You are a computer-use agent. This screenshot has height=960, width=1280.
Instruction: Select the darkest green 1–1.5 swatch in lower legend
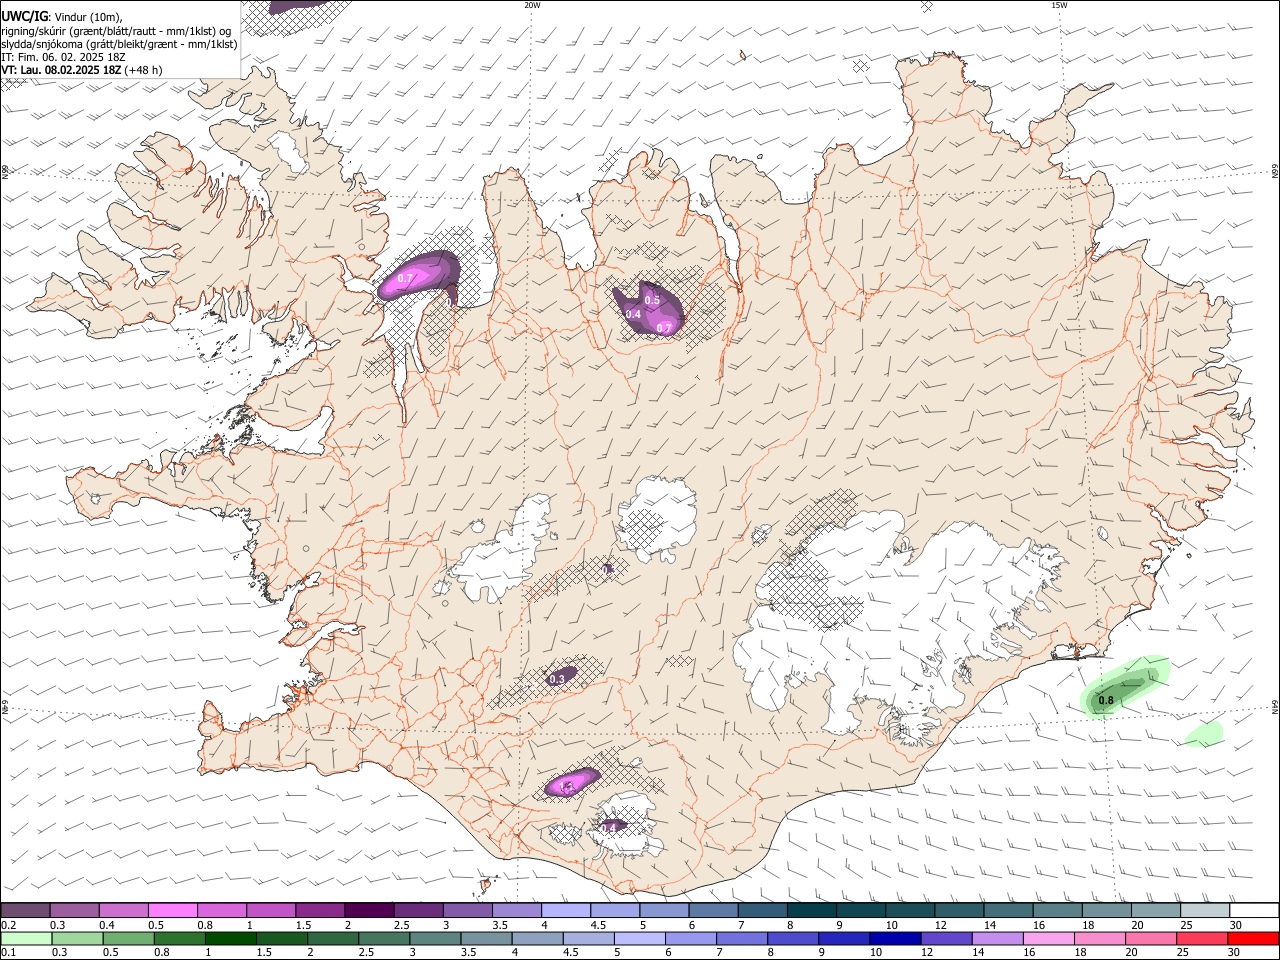(231, 939)
